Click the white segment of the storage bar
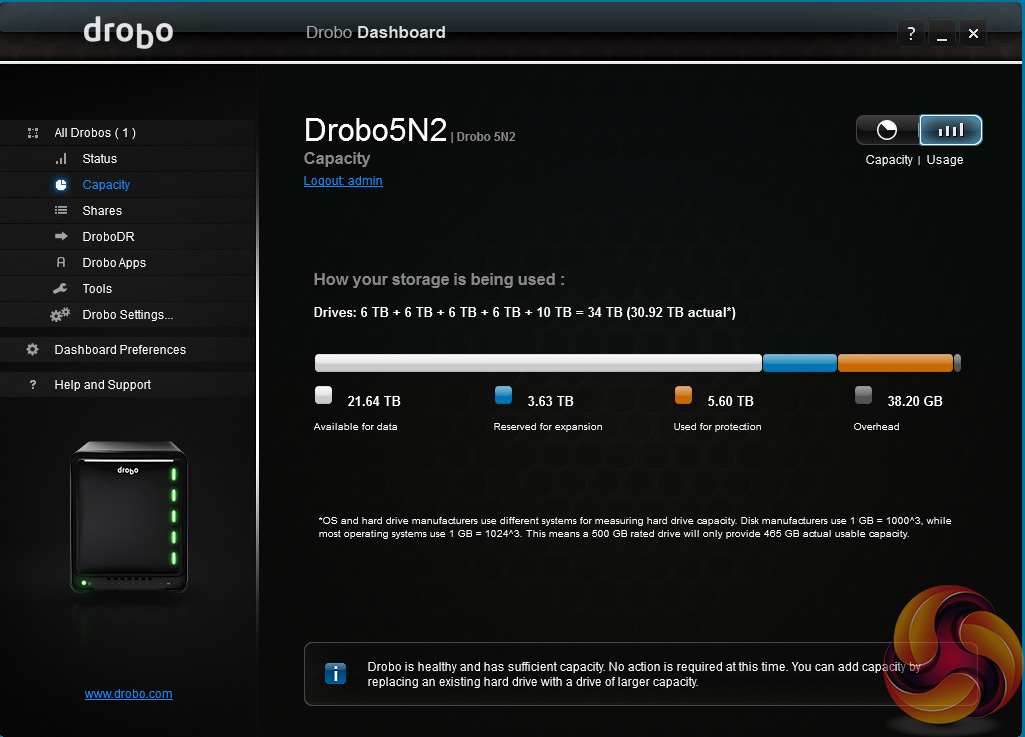This screenshot has width=1025, height=737. (x=538, y=363)
